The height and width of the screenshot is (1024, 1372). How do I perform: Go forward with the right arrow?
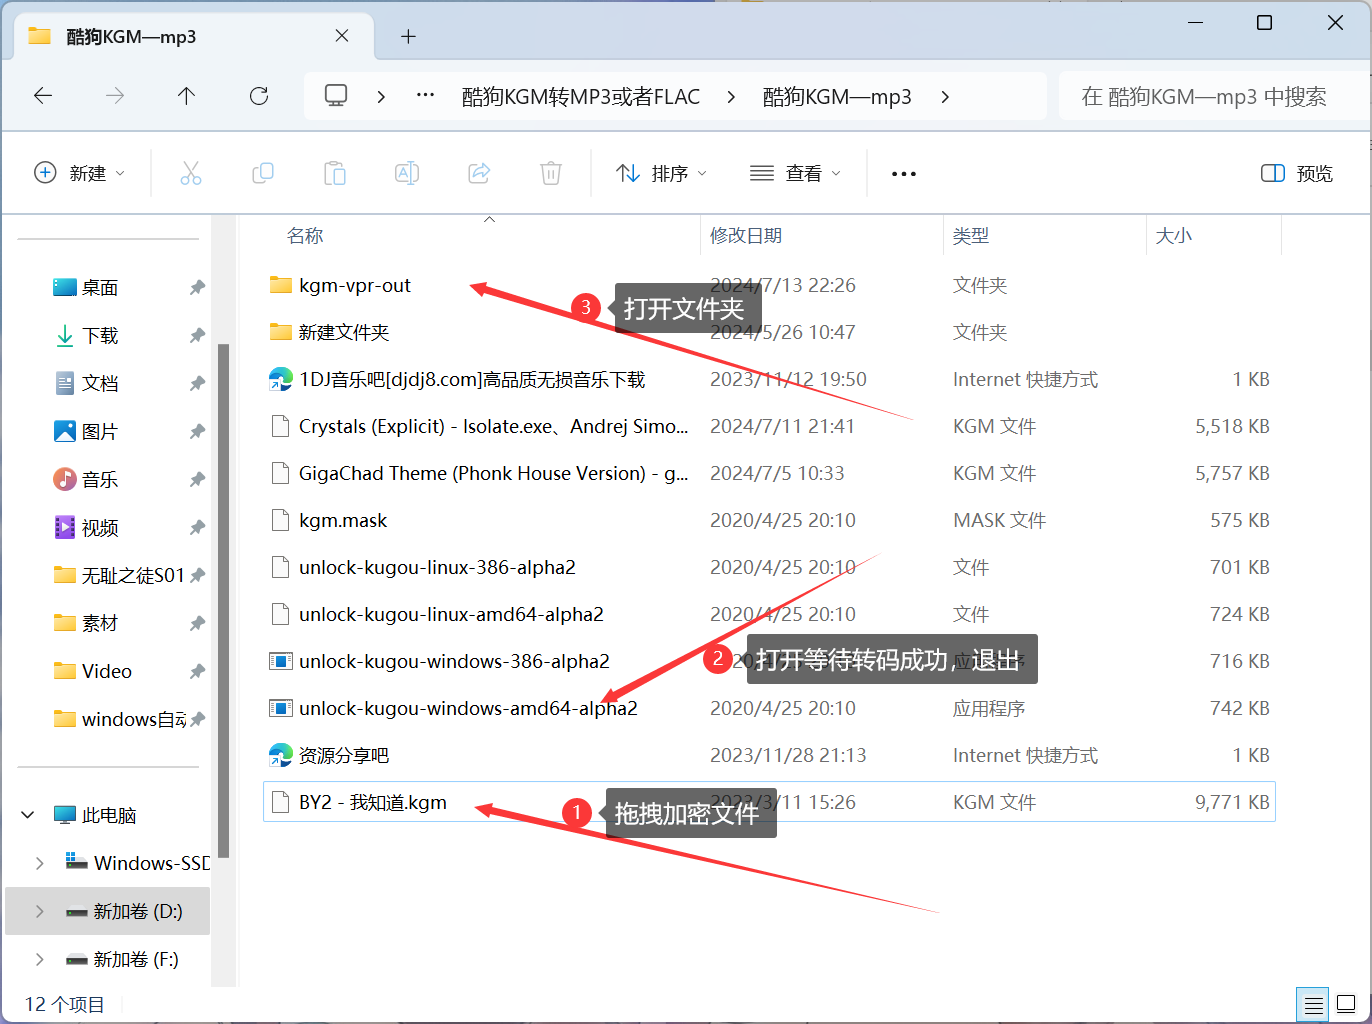(115, 96)
